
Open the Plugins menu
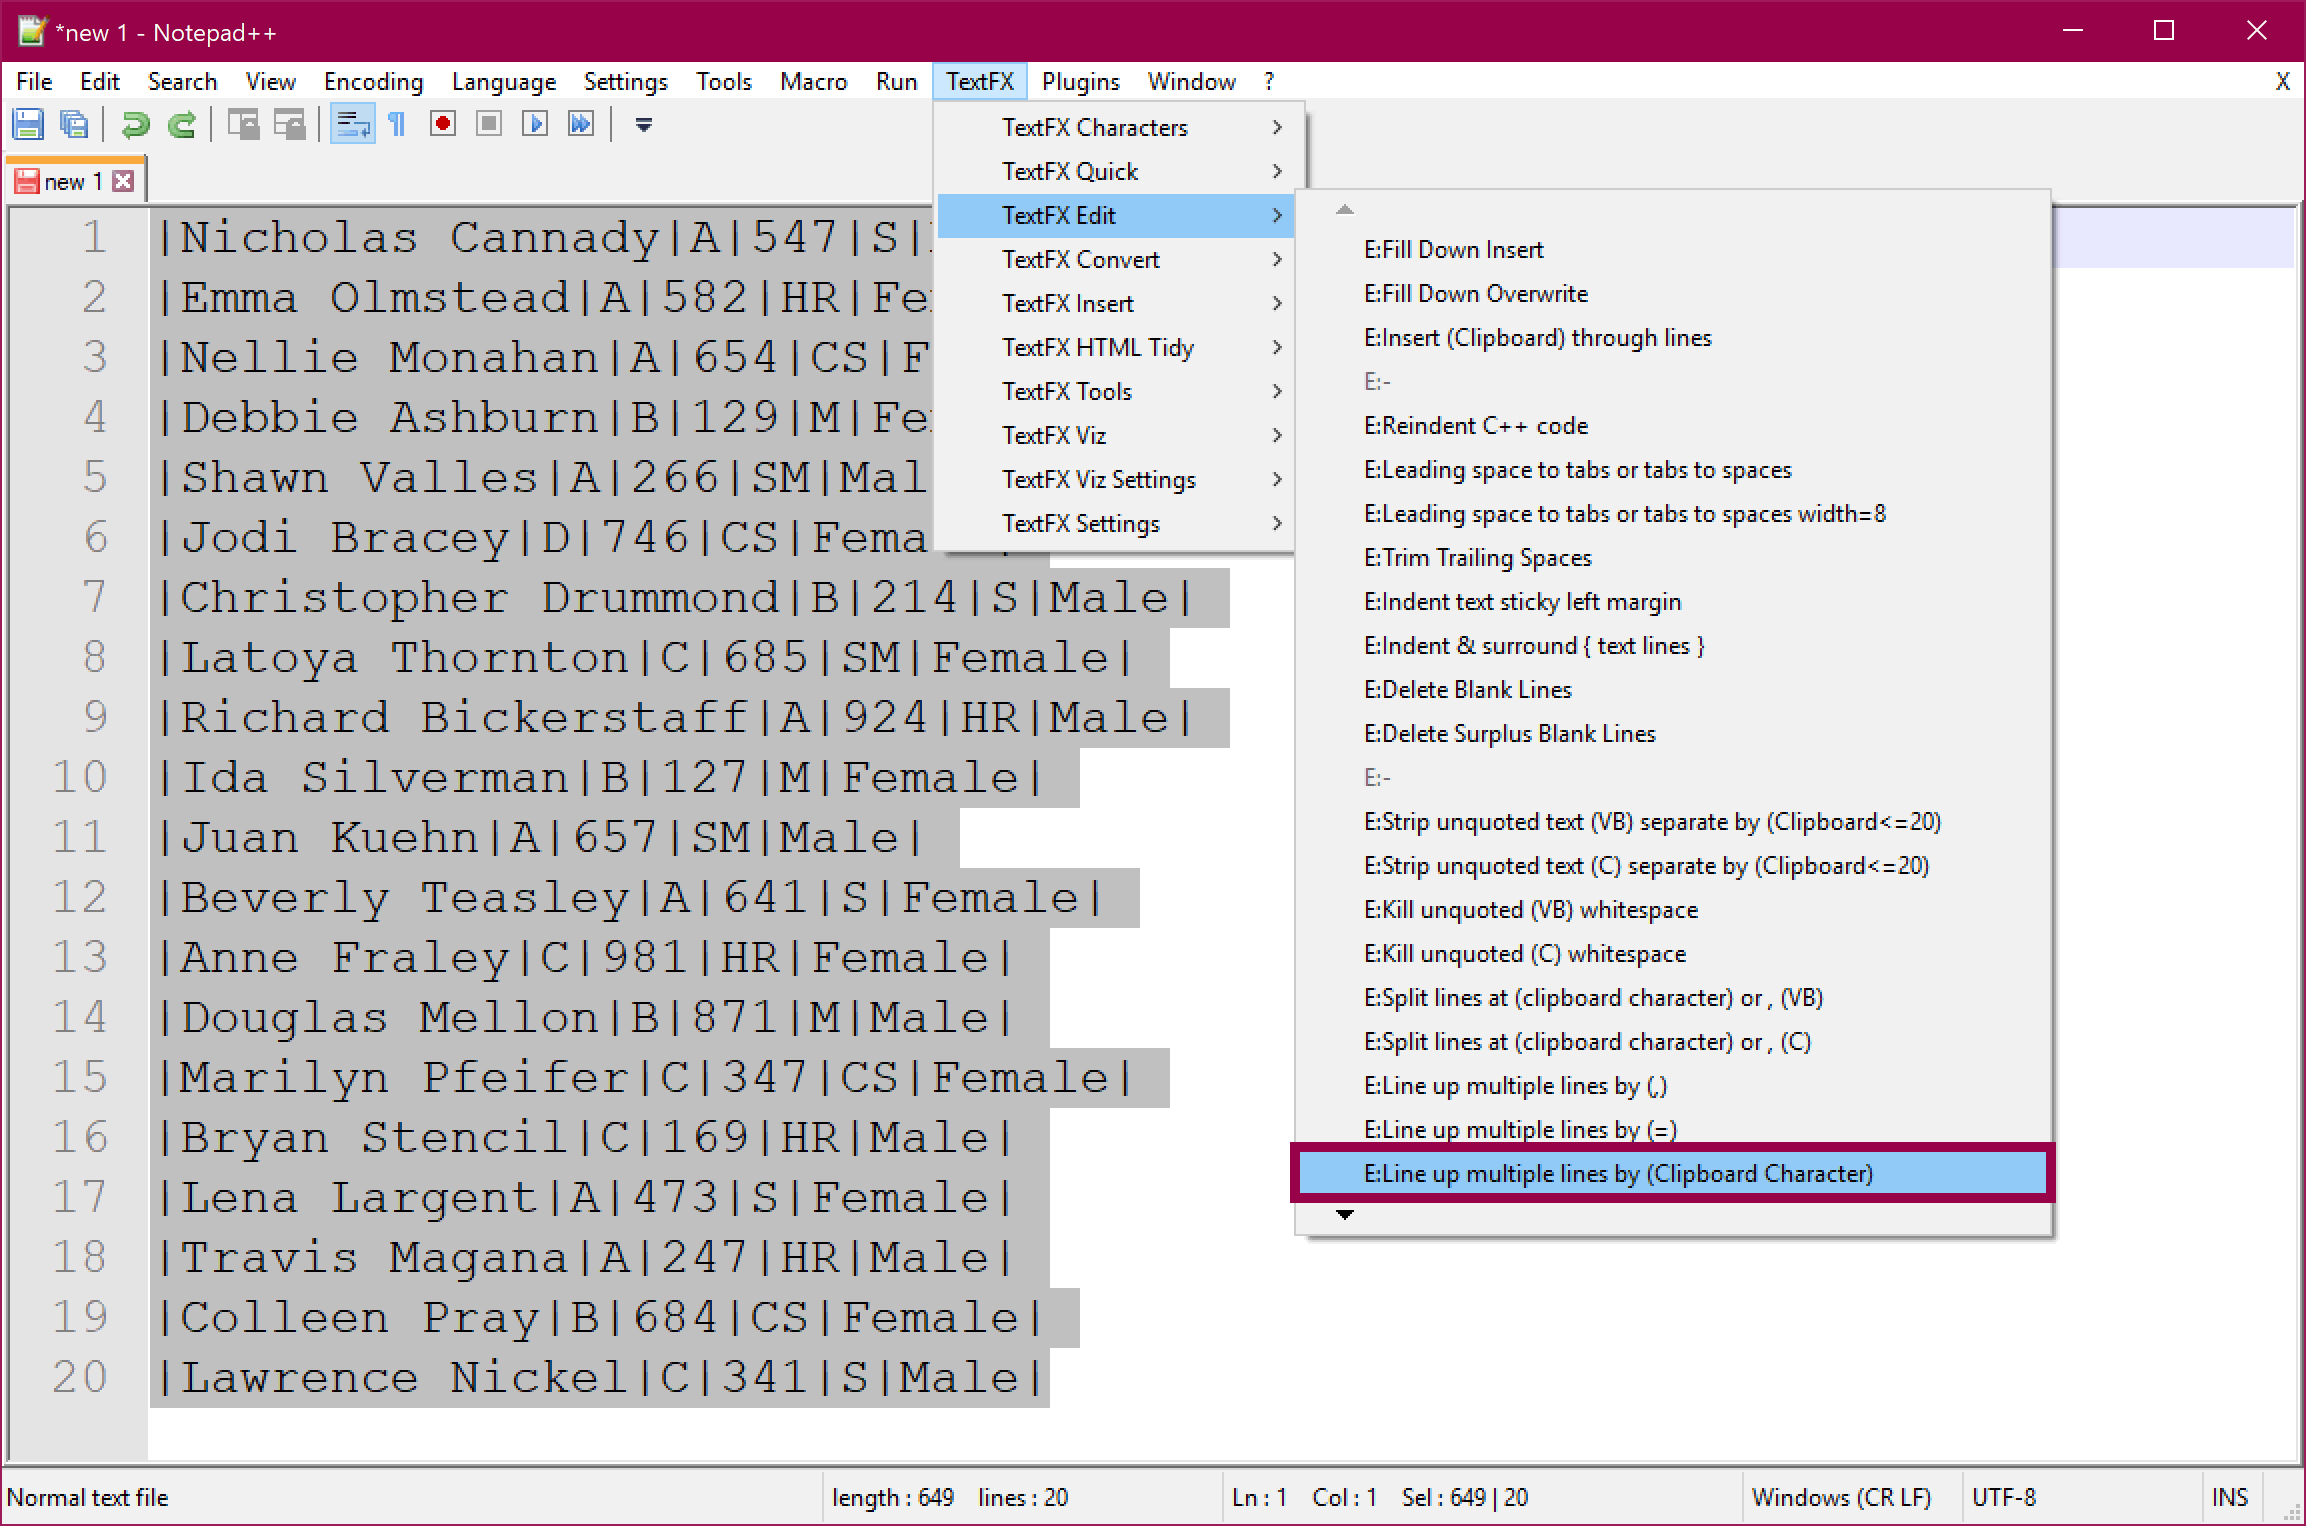[x=1080, y=81]
